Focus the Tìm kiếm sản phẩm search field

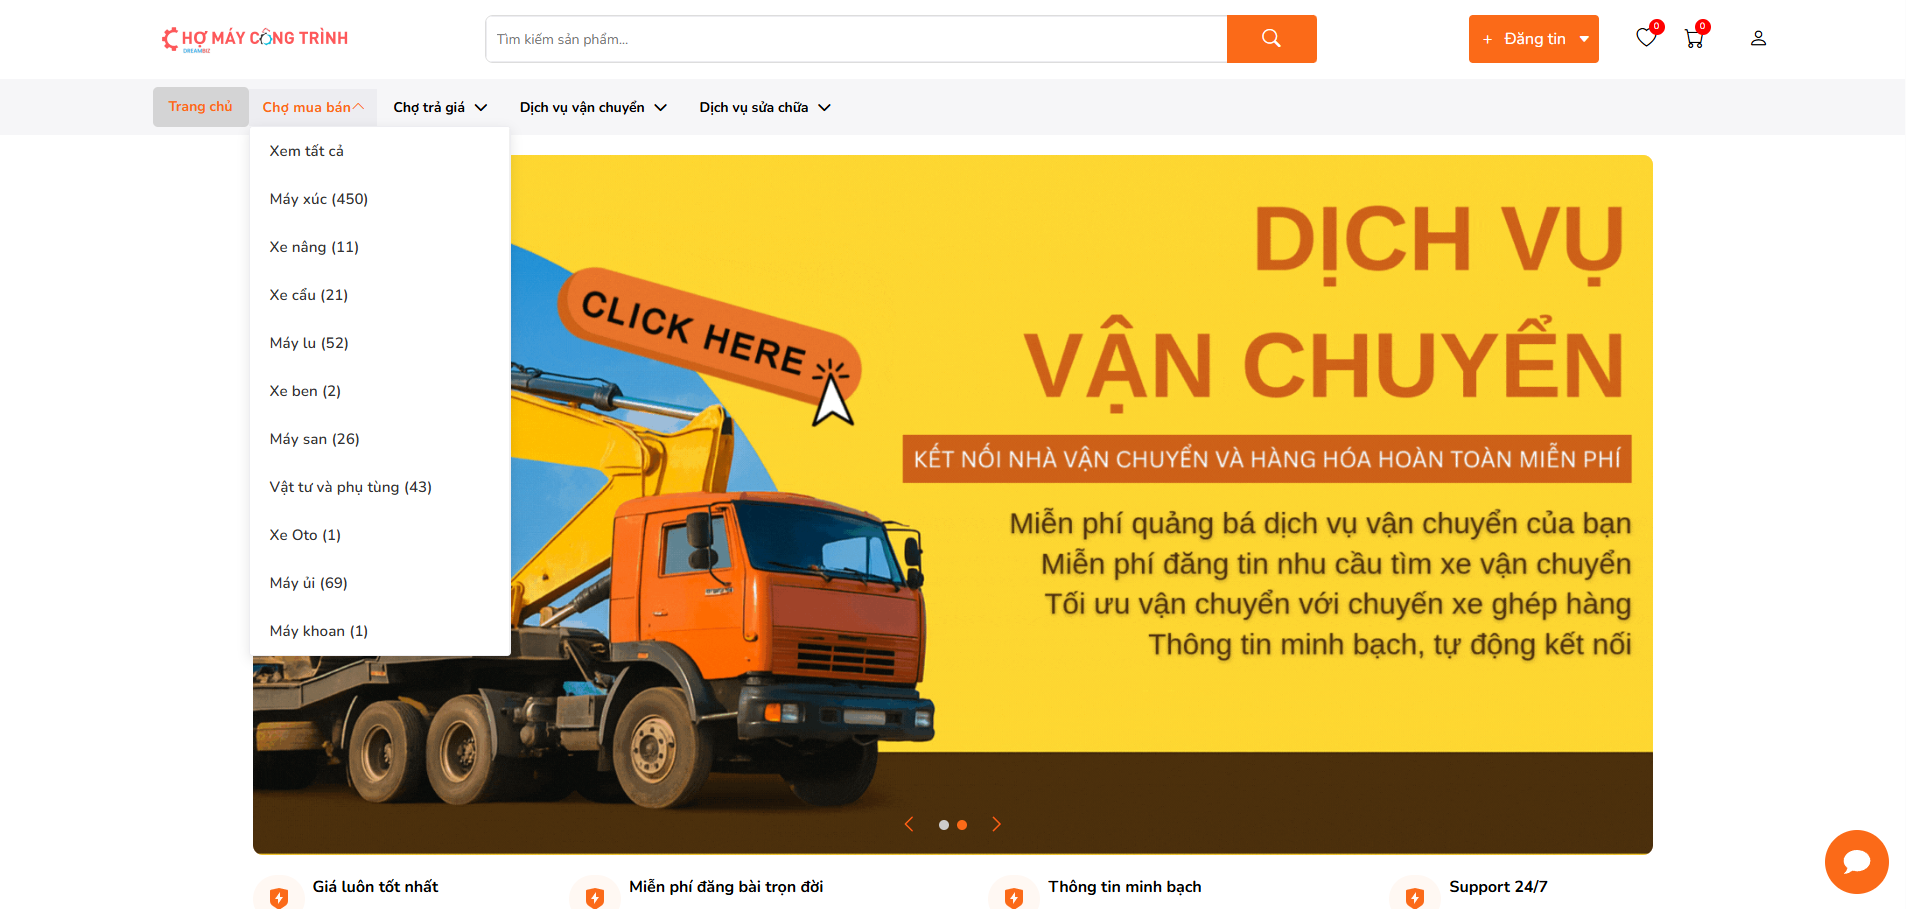[x=857, y=39]
